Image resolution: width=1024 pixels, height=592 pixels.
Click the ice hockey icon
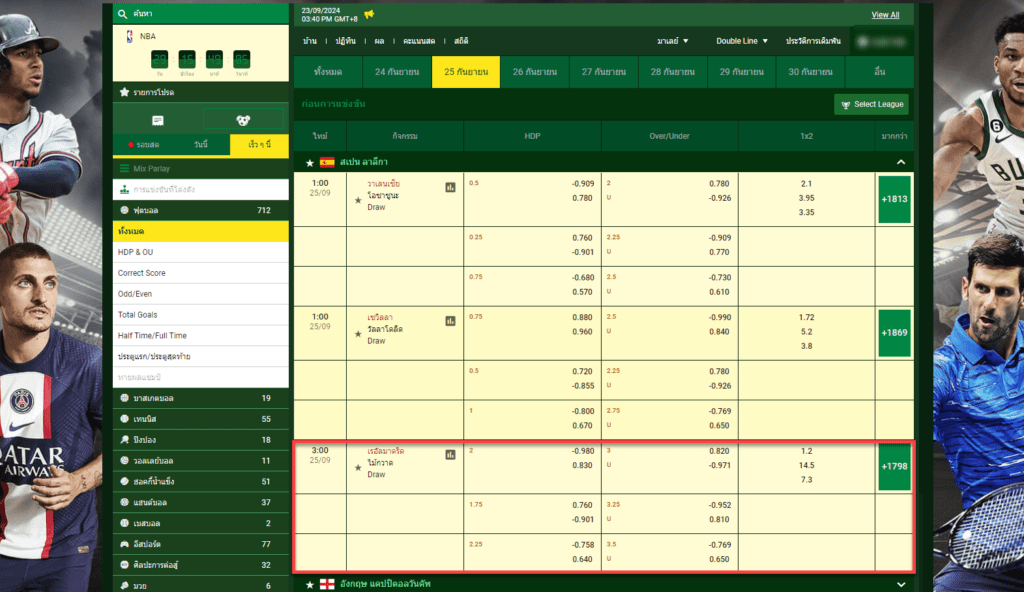124,482
